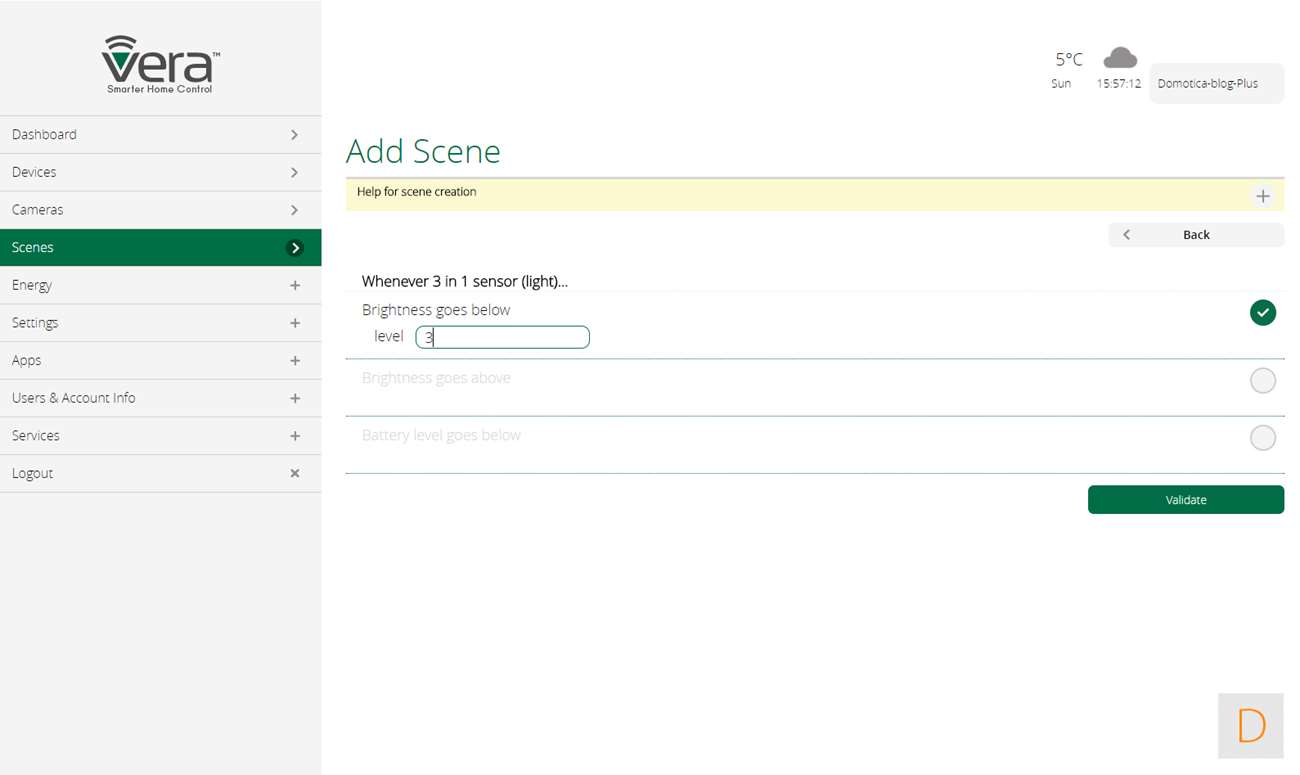The image size is (1300, 775).
Task: Open the Devices menu item
Action: [x=160, y=172]
